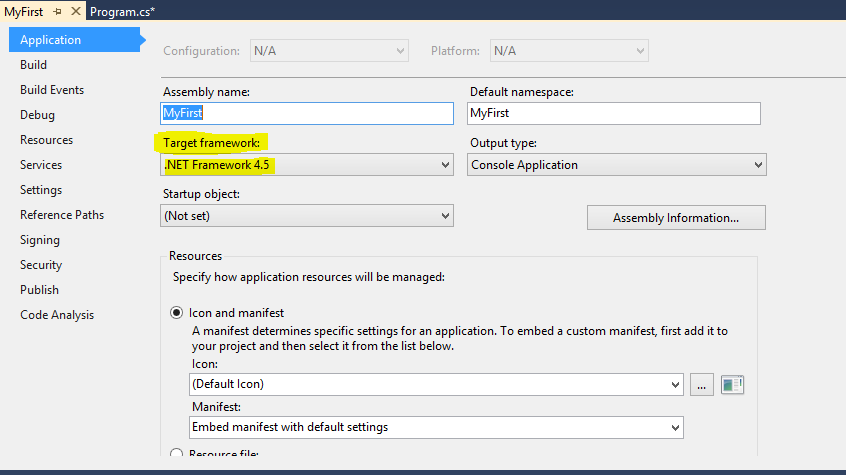Image resolution: width=846 pixels, height=475 pixels.
Task: Focus the Default namespace input box
Action: tap(614, 114)
